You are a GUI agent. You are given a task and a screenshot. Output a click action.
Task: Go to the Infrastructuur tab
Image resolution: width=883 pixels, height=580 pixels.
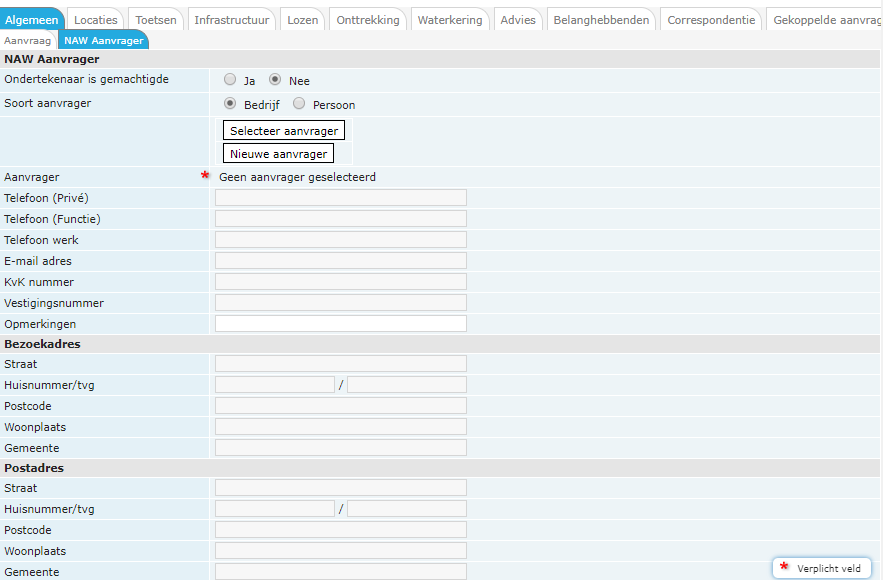click(231, 20)
